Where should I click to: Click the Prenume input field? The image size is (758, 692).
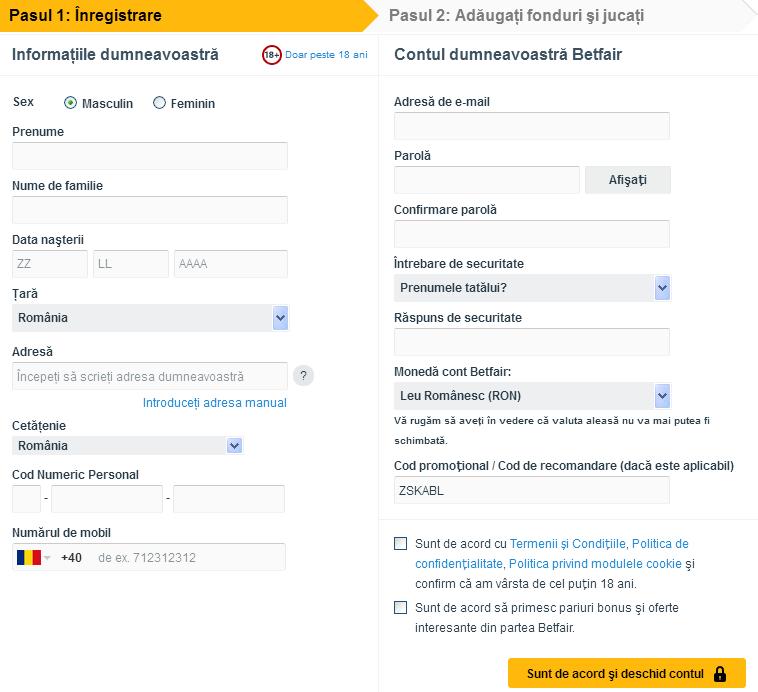[x=150, y=156]
